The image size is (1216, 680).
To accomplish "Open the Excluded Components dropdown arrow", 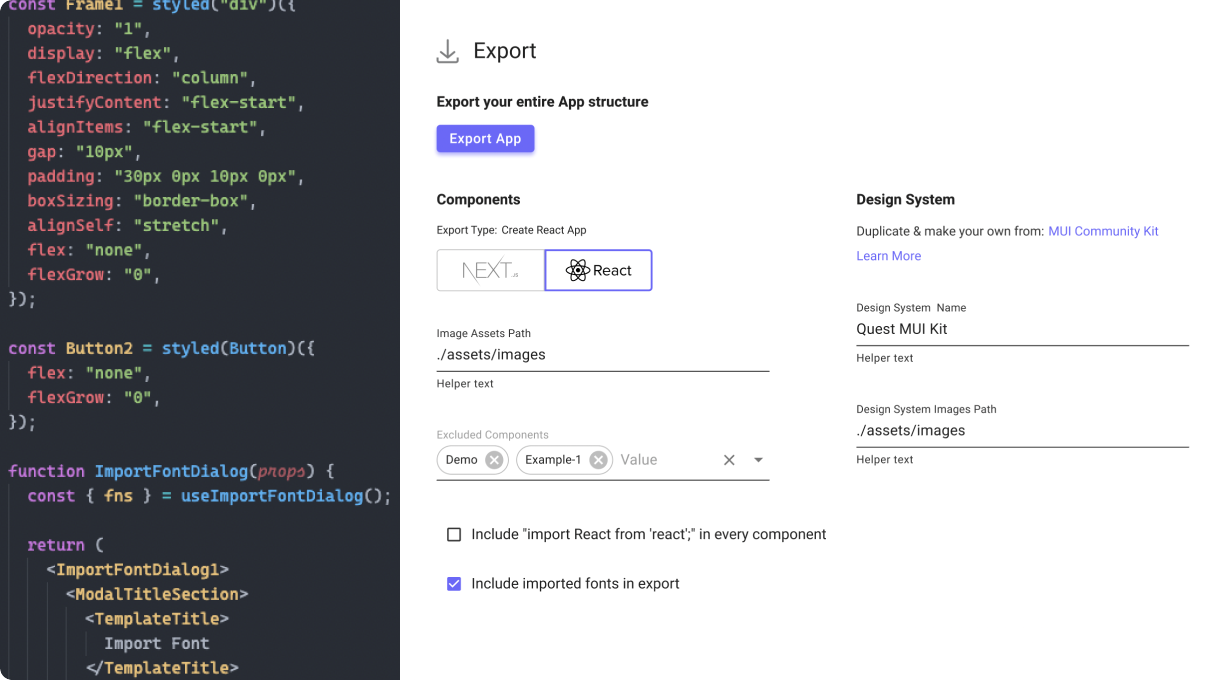I will (758, 460).
